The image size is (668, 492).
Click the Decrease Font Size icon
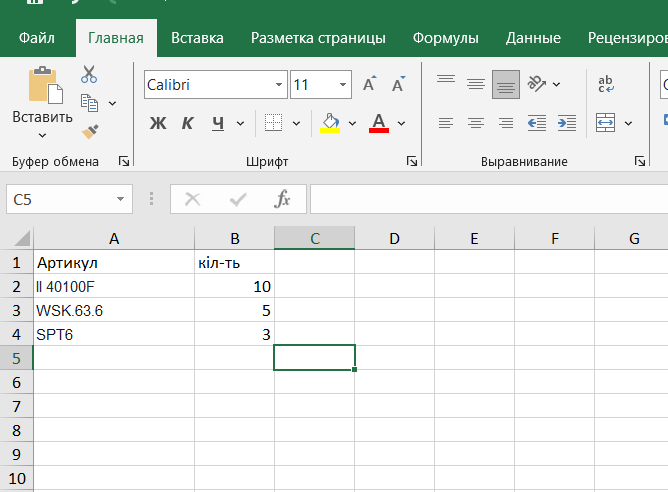pyautogui.click(x=398, y=85)
